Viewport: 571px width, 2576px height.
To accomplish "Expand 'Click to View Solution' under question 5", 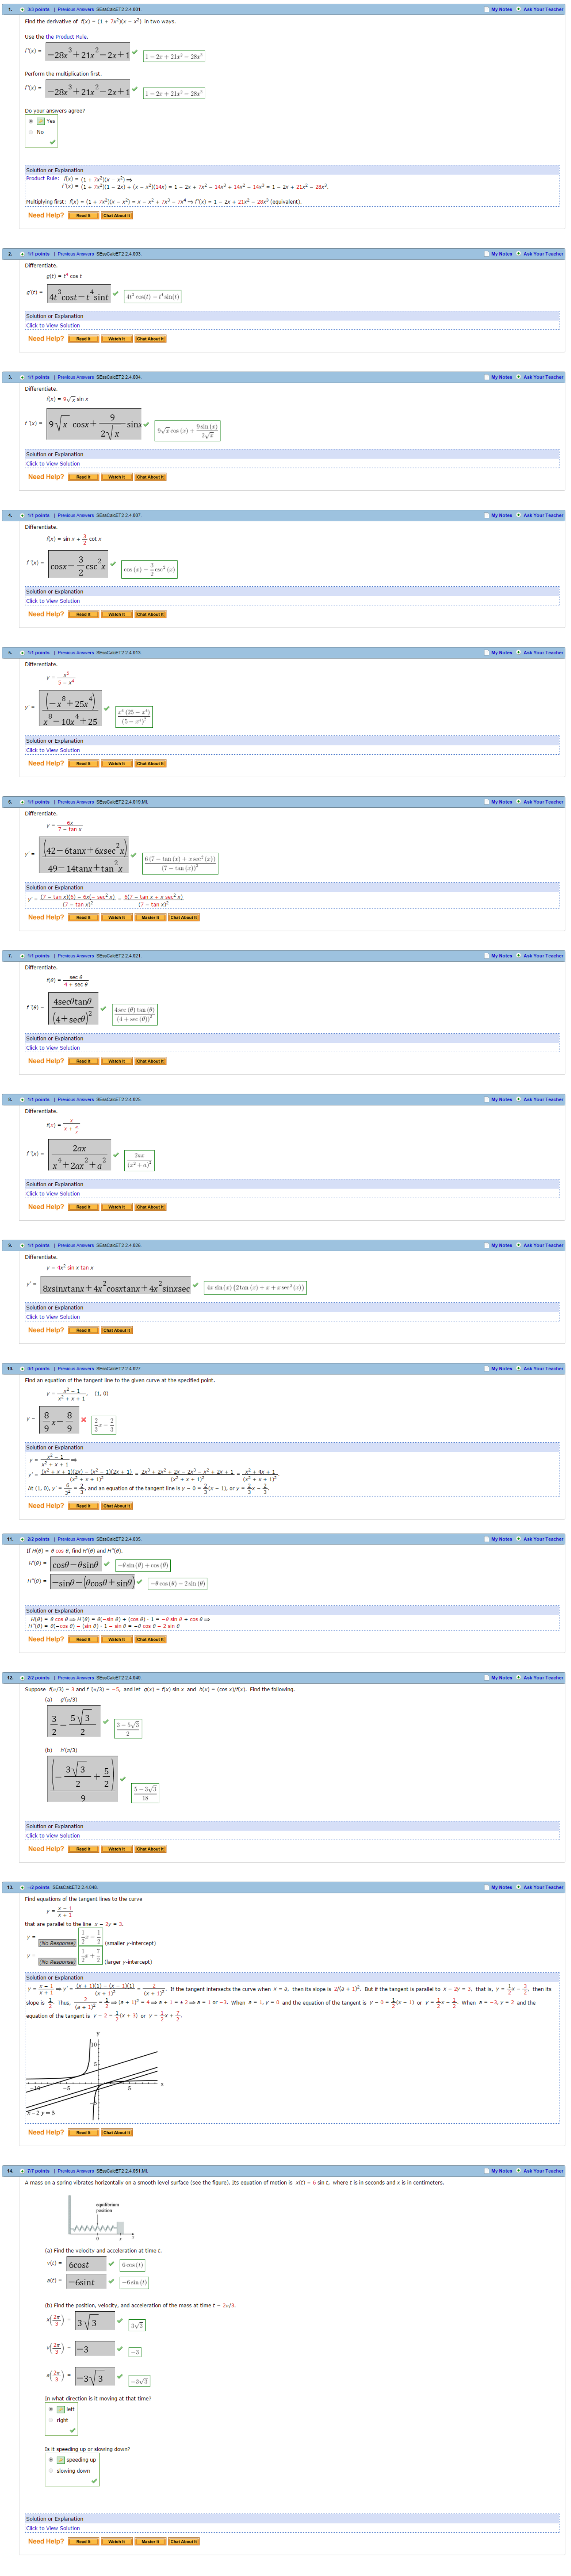I will click(53, 750).
